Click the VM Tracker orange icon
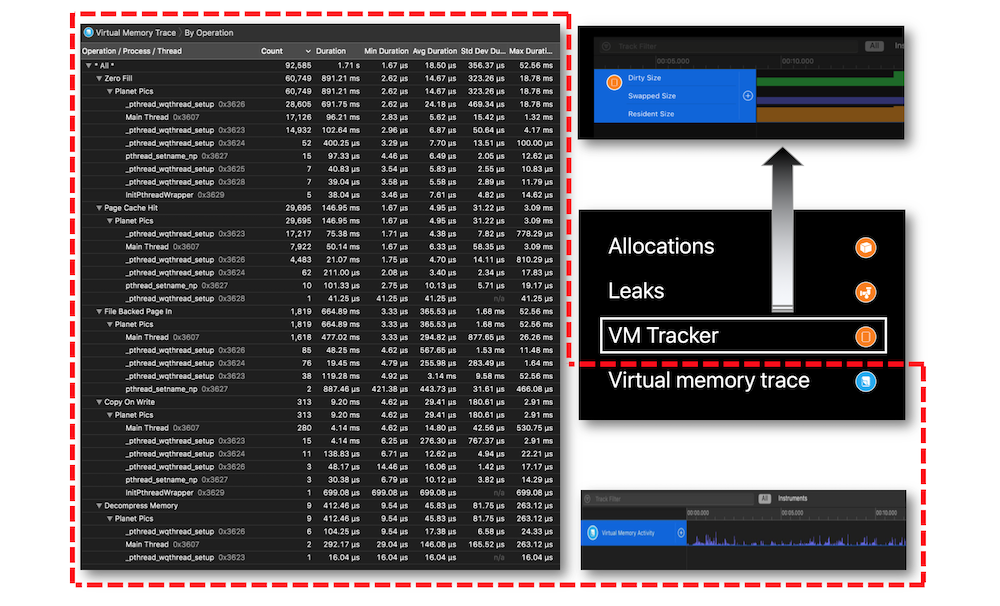This screenshot has width=1000, height=606. (x=865, y=336)
